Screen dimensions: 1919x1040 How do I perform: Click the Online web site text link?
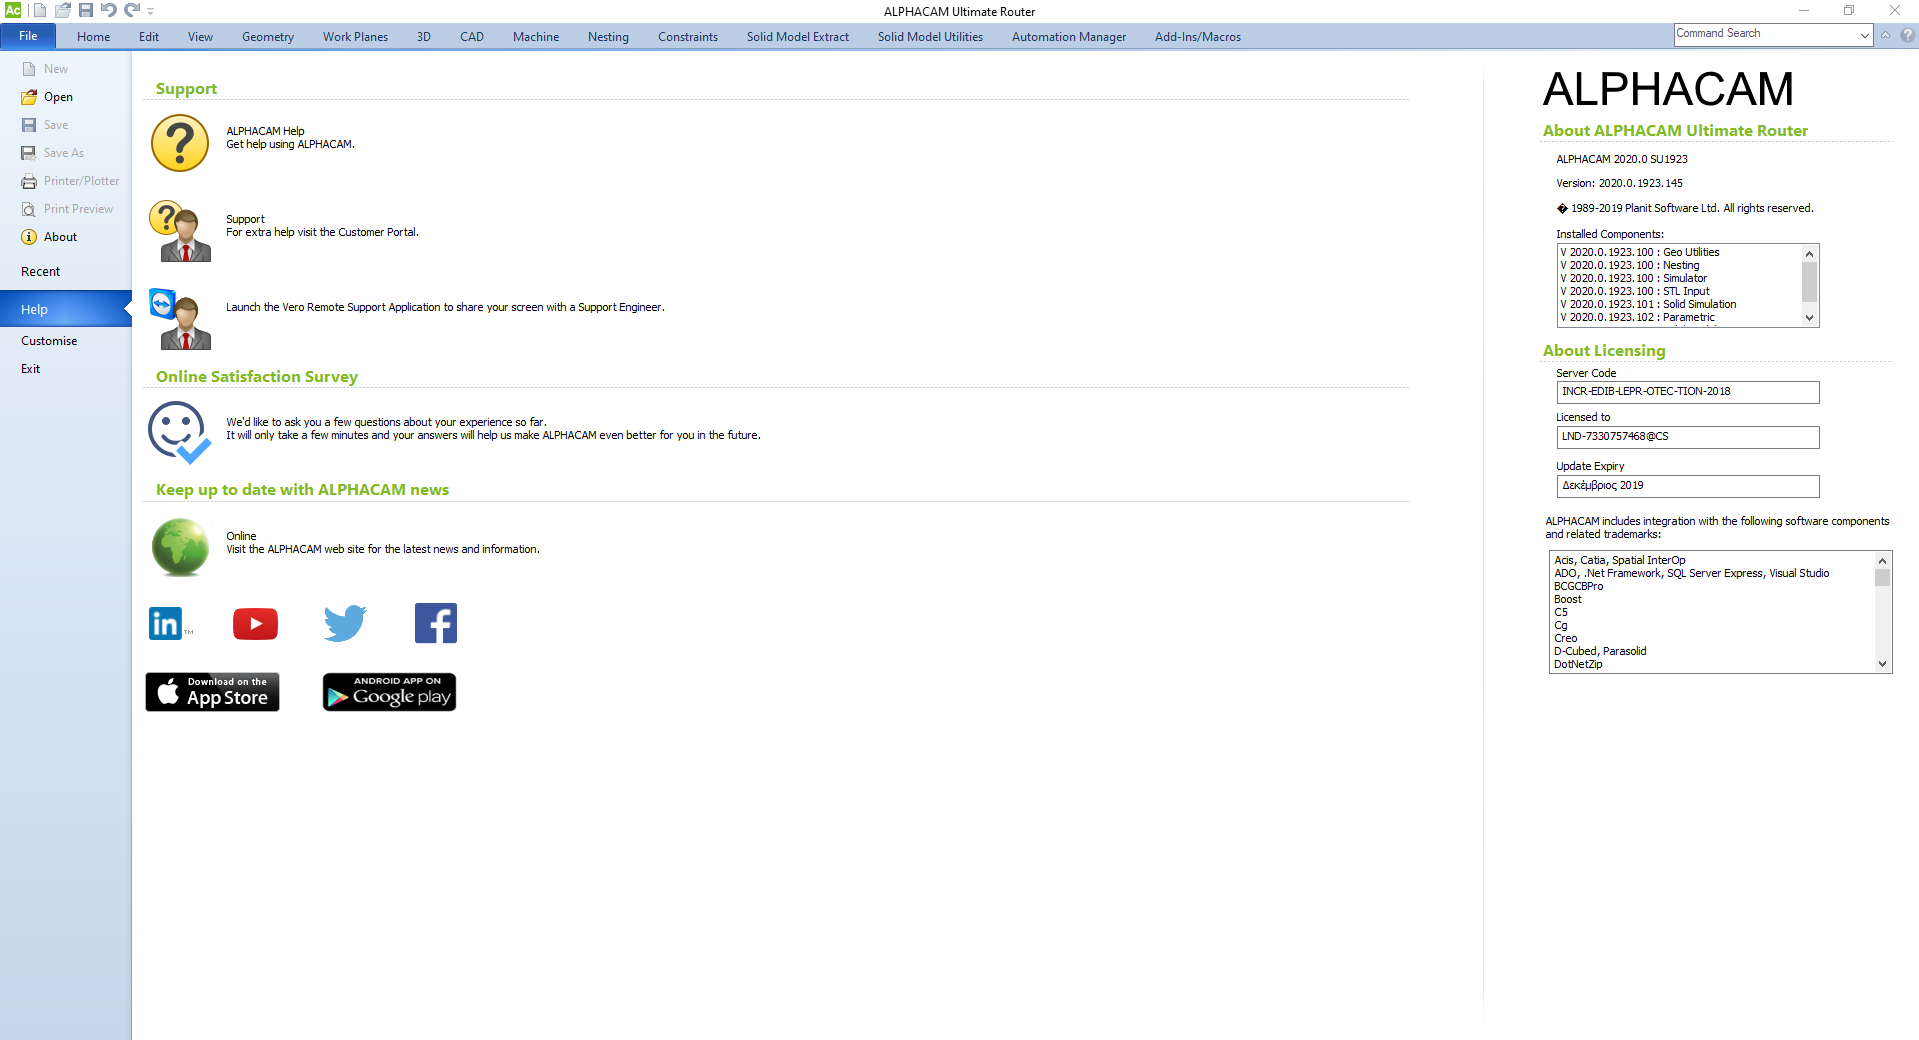click(x=383, y=543)
